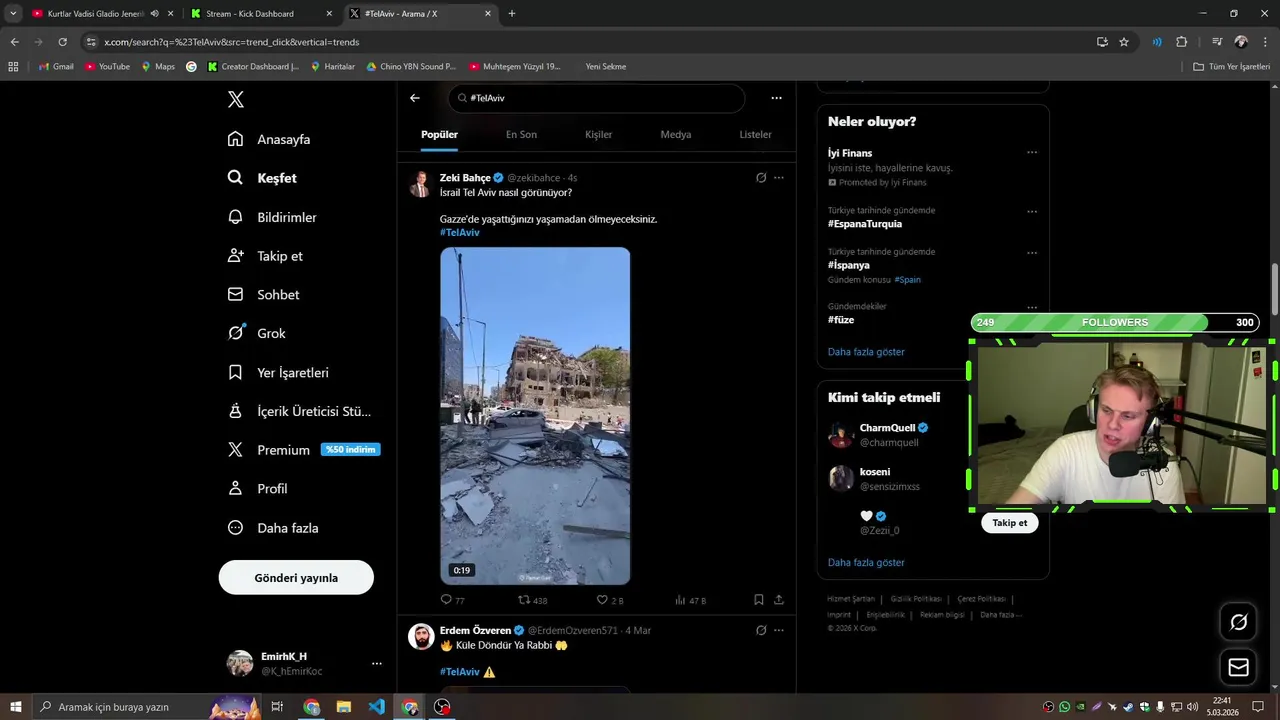Viewport: 1280px width, 720px height.
Task: Open Erdem Özveren's profile avatar
Action: click(421, 636)
